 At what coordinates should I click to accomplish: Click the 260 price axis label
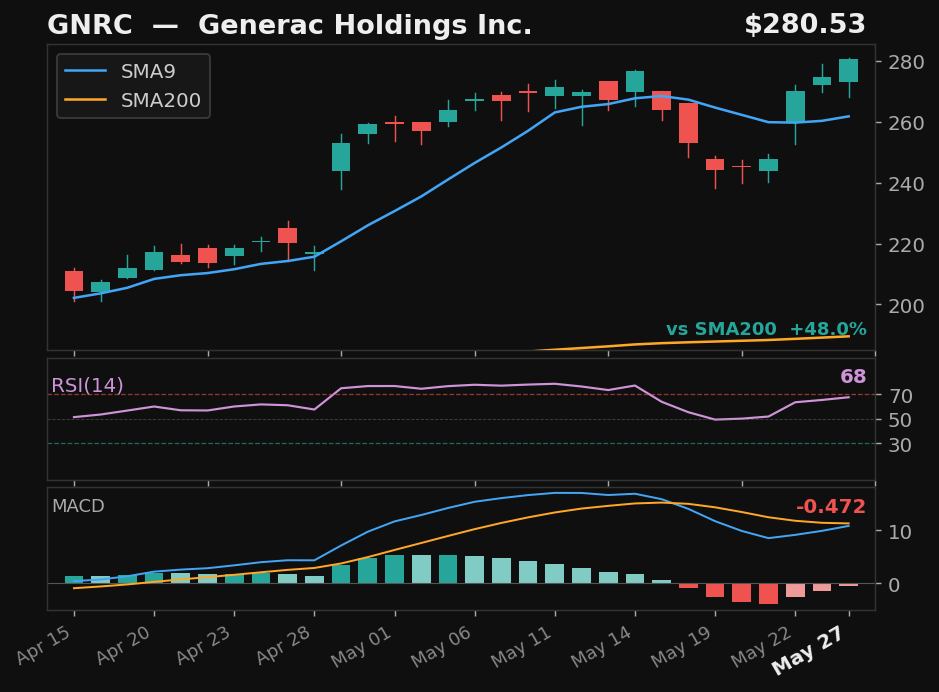(905, 123)
